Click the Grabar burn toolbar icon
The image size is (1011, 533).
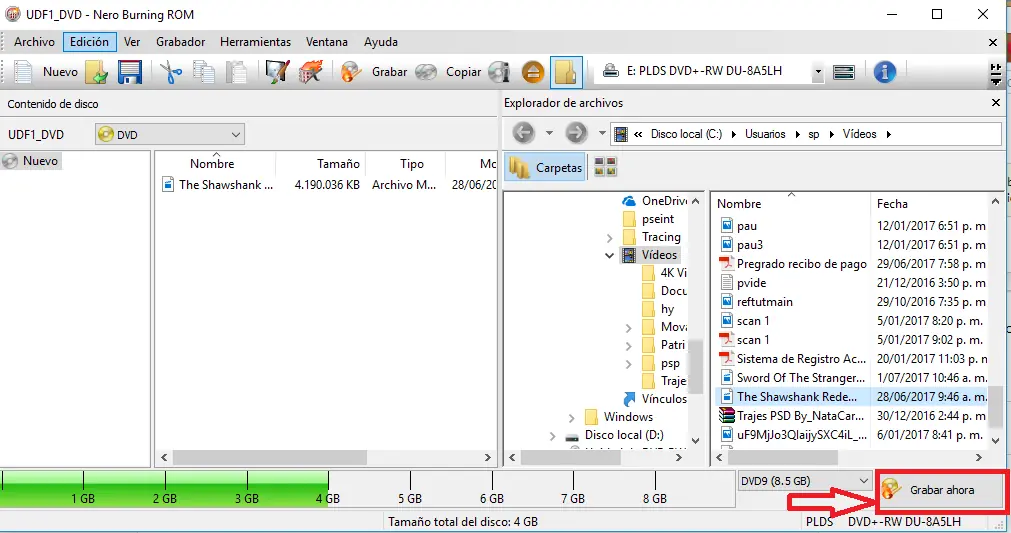pyautogui.click(x=351, y=72)
